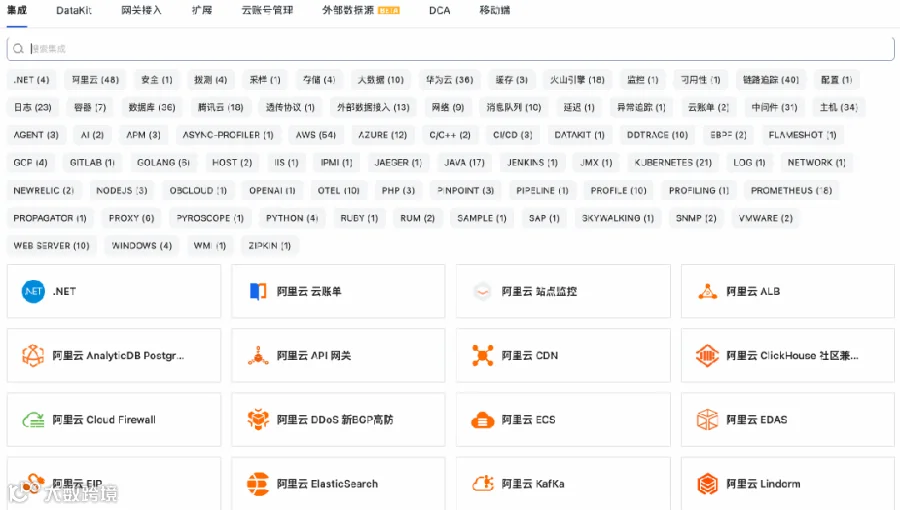Open the DataKit tab

[x=73, y=10]
